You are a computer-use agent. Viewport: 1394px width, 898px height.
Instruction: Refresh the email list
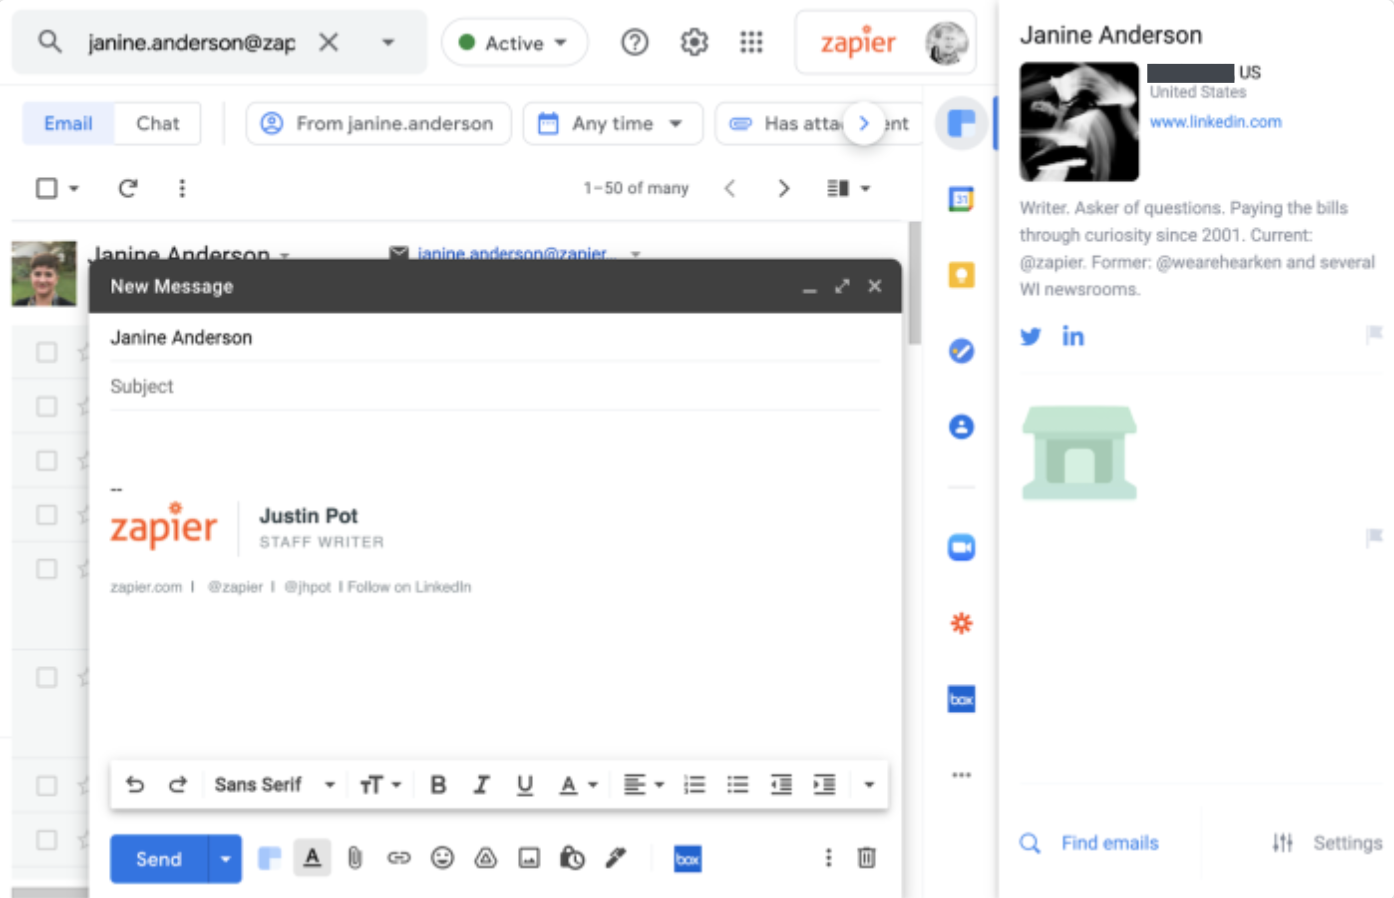click(128, 188)
